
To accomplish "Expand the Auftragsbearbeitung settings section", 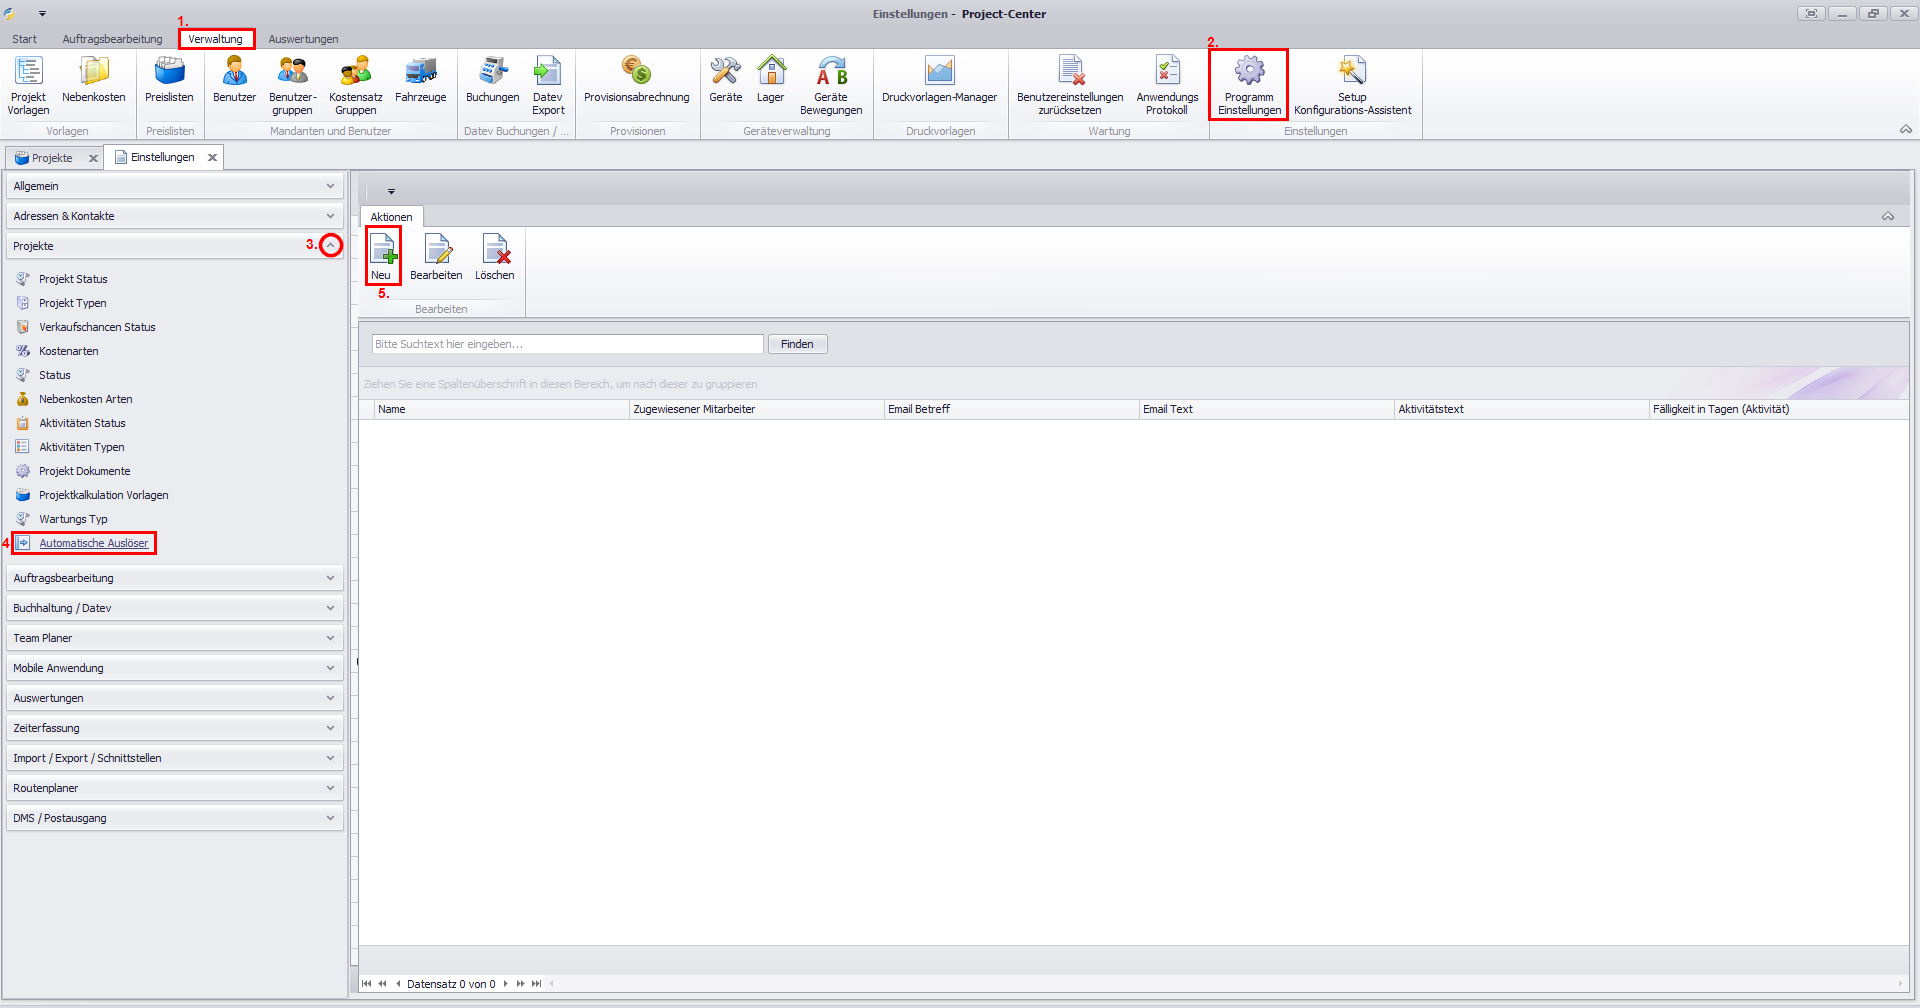I will (x=330, y=578).
